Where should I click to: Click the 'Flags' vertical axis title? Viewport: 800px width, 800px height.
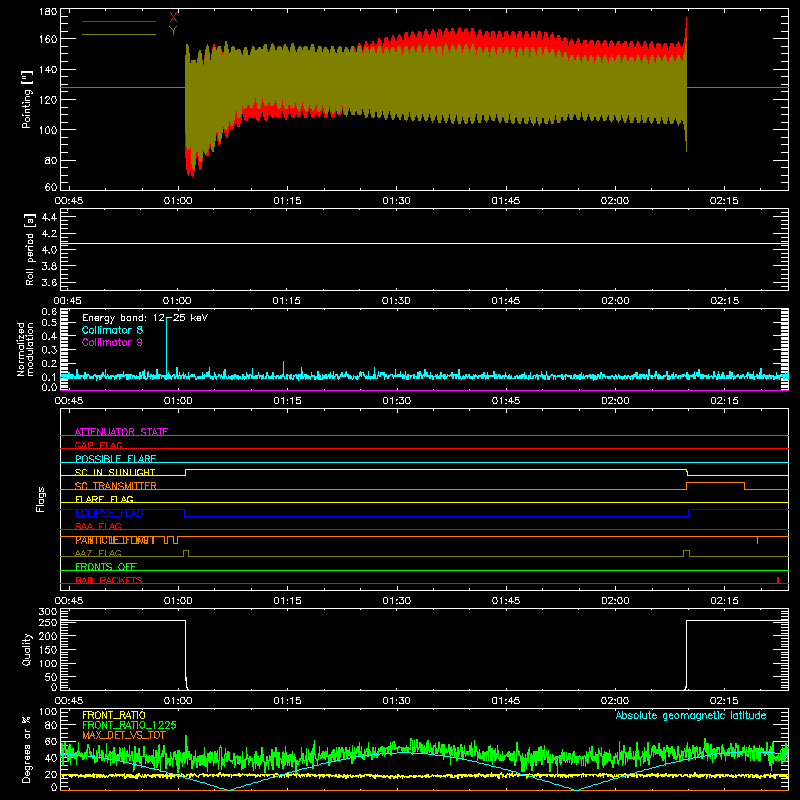41,499
